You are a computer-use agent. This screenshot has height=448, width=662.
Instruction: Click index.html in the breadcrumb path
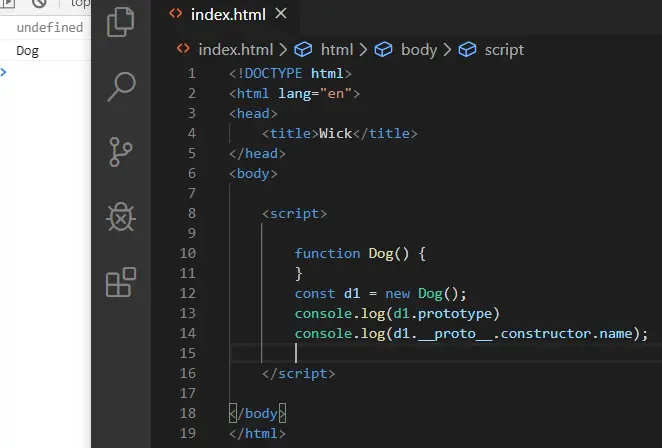[x=236, y=50]
